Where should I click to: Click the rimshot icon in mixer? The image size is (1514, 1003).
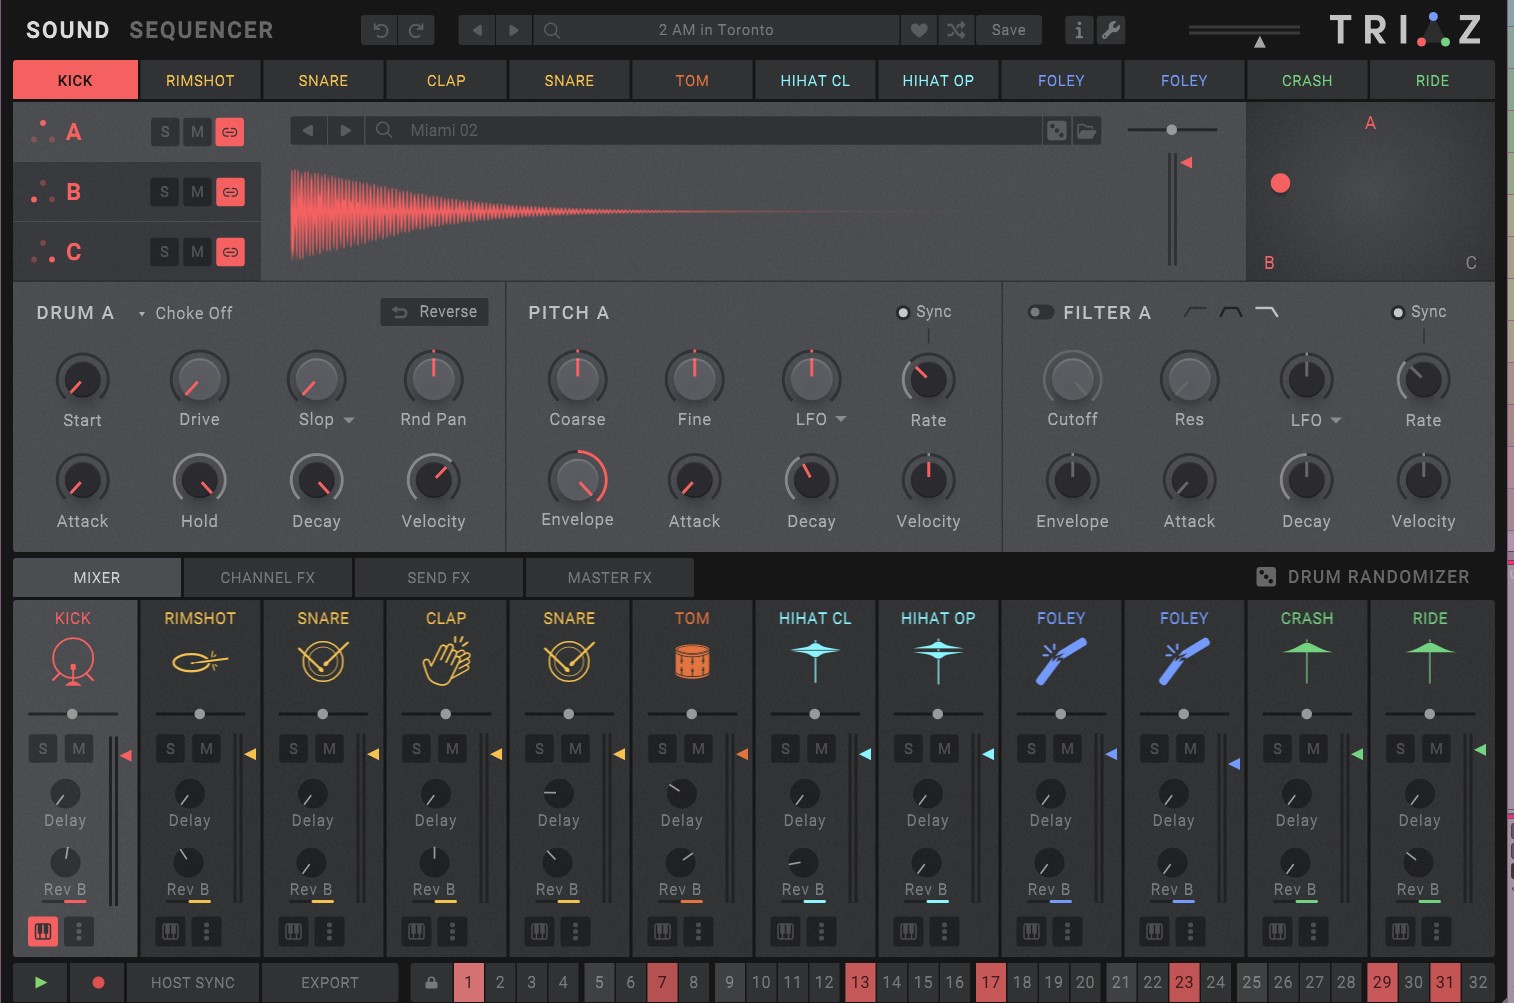click(199, 661)
